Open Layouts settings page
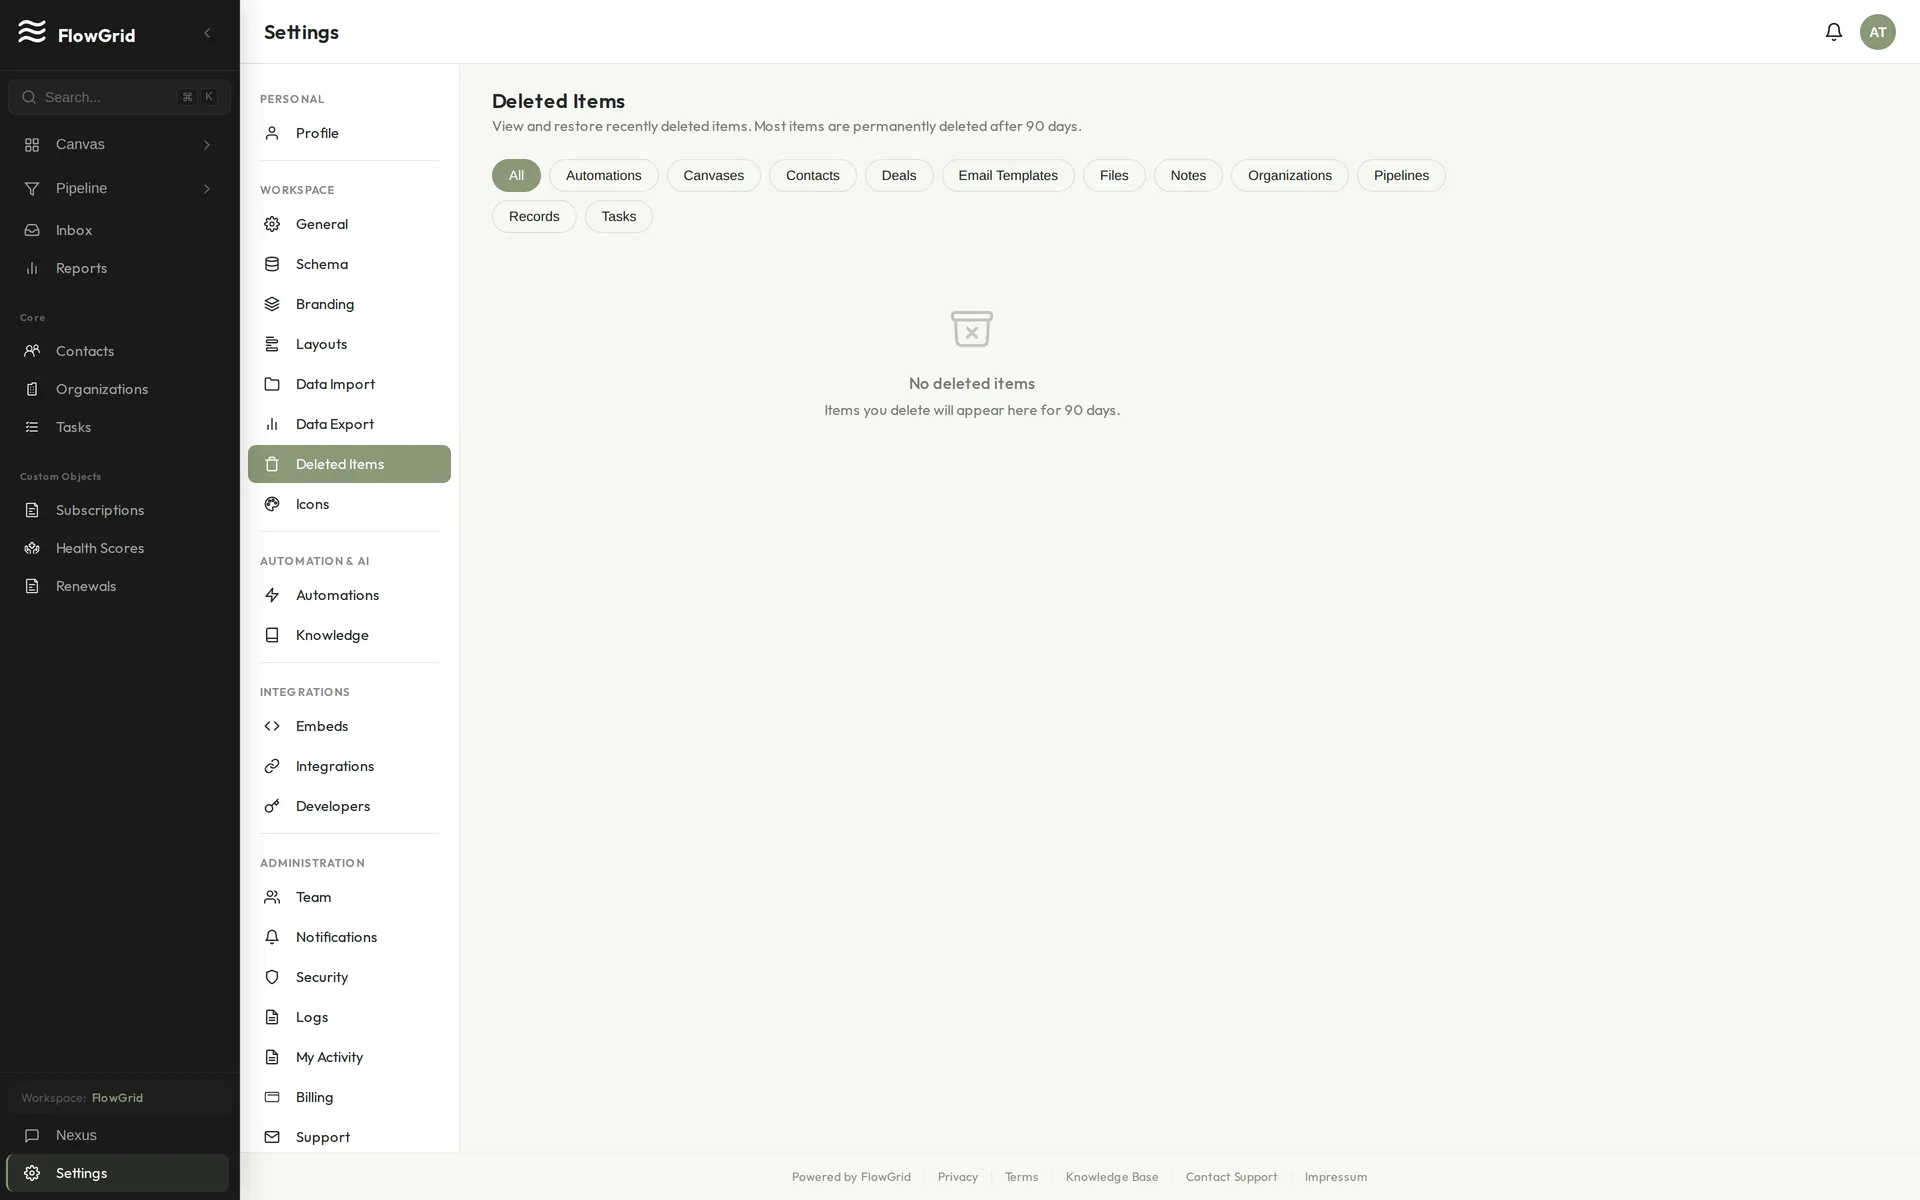The height and width of the screenshot is (1200, 1920). point(349,345)
